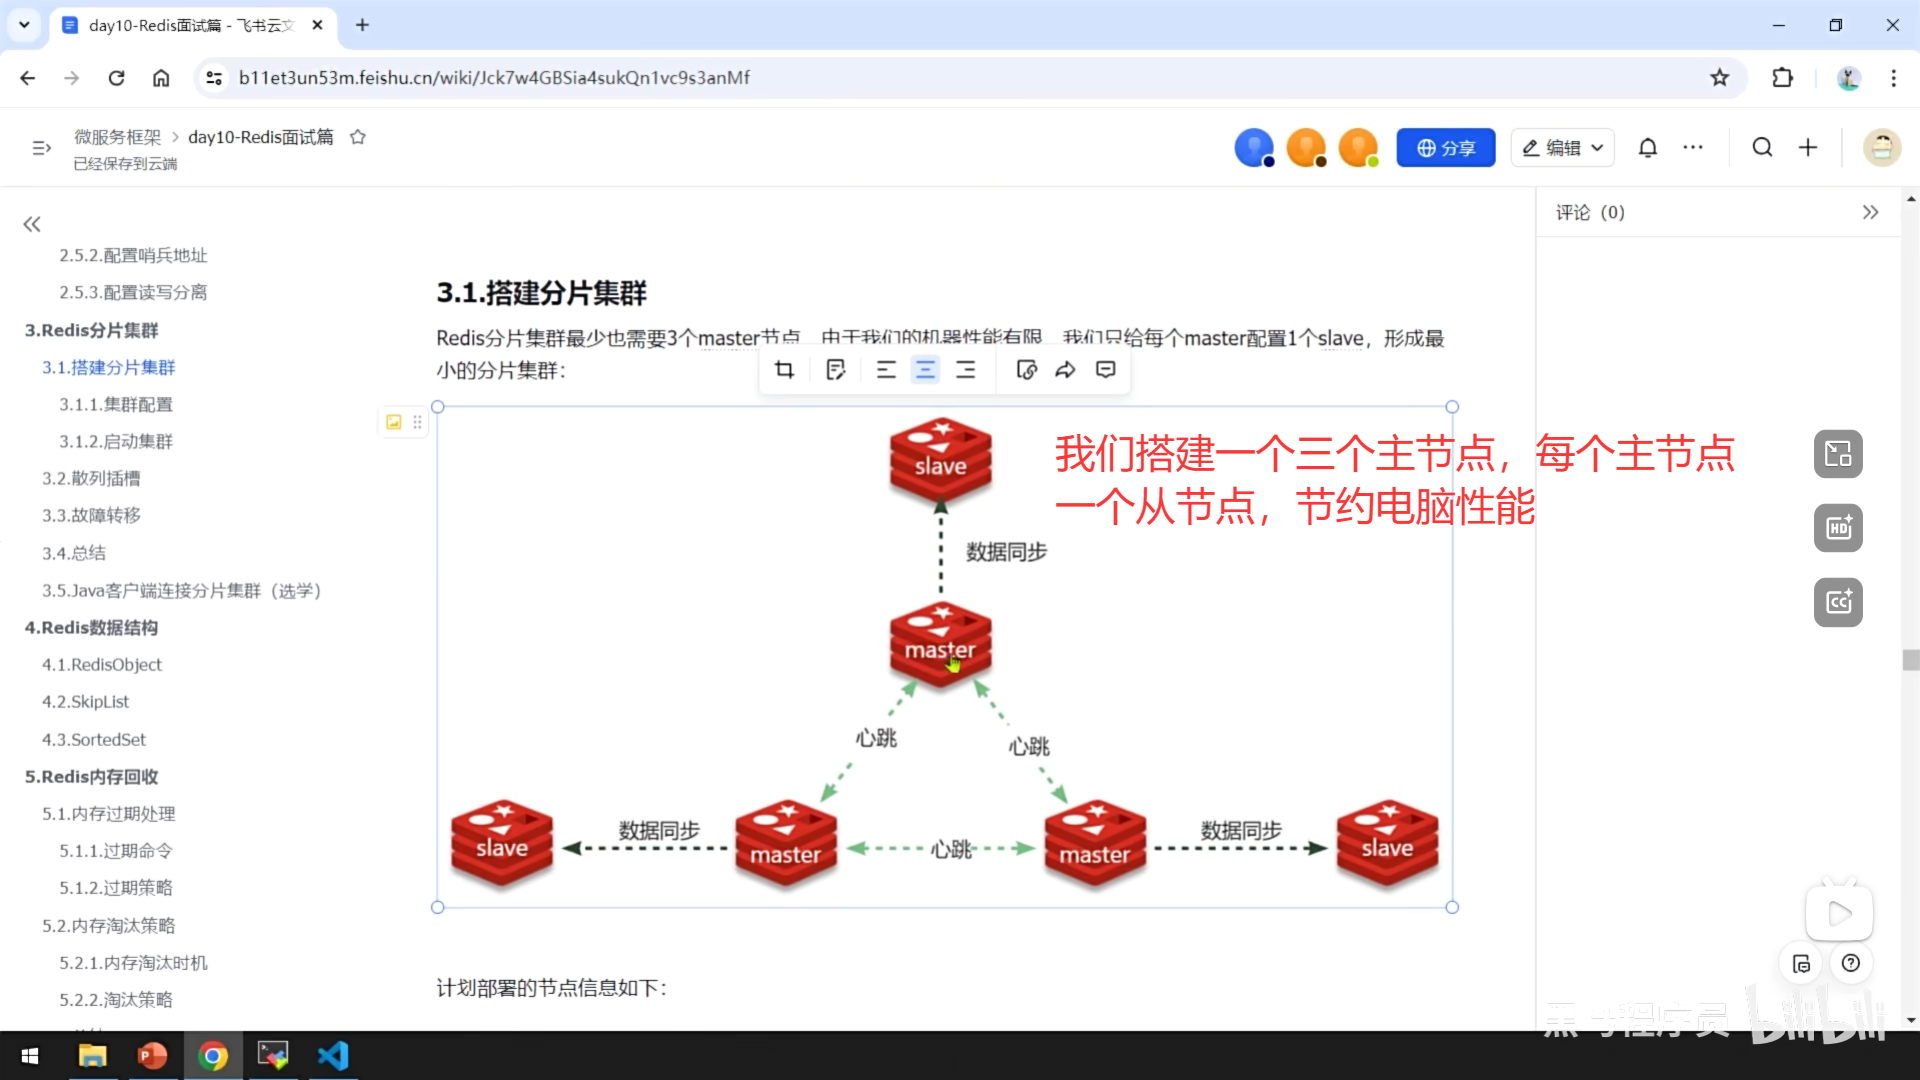Open Visual Studio Code from taskbar
Viewport: 1920px width, 1080px height.
(333, 1055)
